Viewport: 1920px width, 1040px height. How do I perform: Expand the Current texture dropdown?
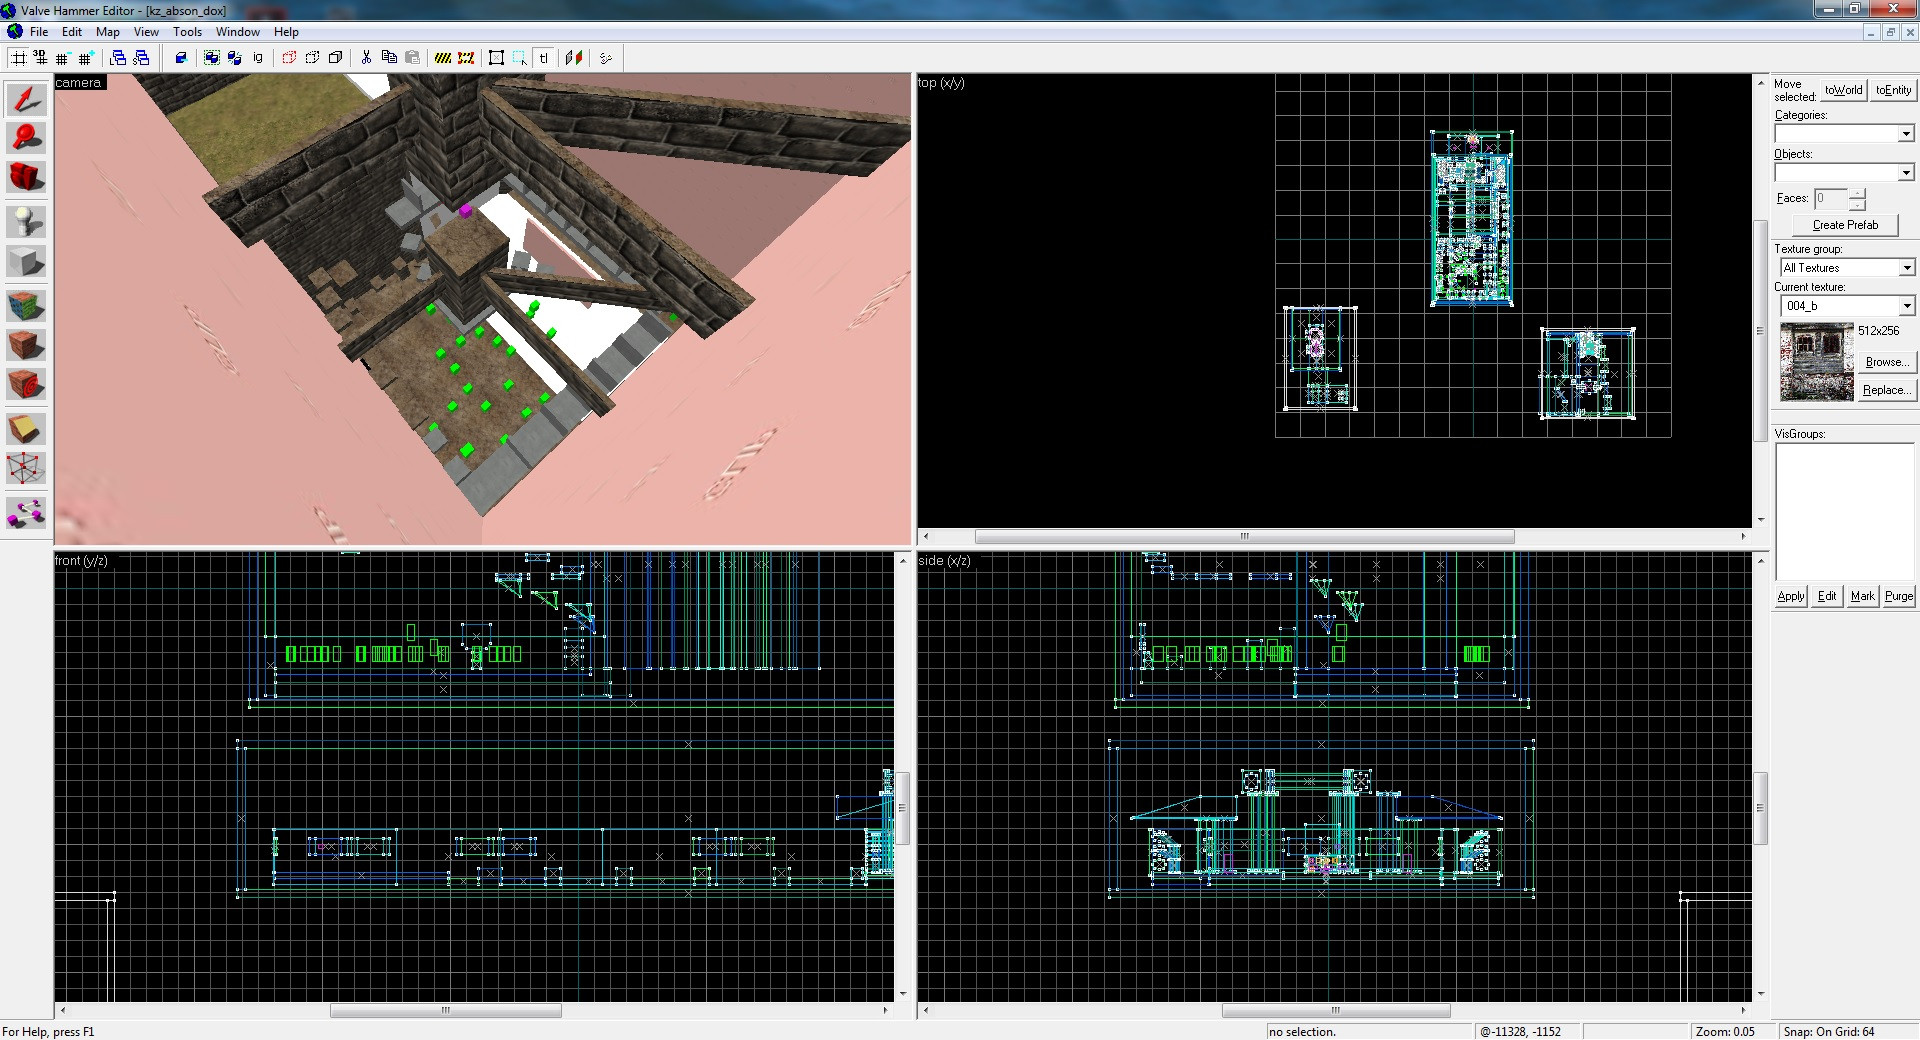(1906, 306)
